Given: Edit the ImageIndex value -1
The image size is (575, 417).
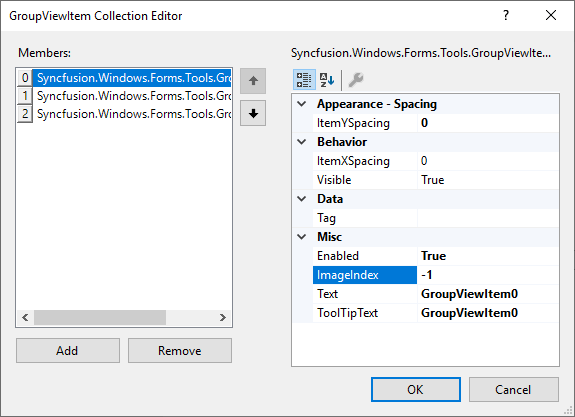Looking at the screenshot, I should pyautogui.click(x=488, y=275).
